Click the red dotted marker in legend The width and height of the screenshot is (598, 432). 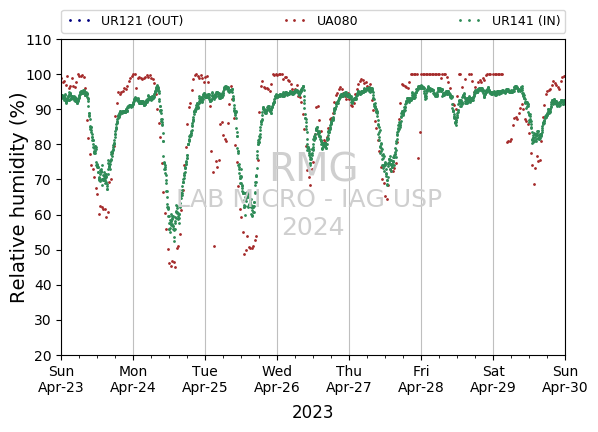[295, 21]
